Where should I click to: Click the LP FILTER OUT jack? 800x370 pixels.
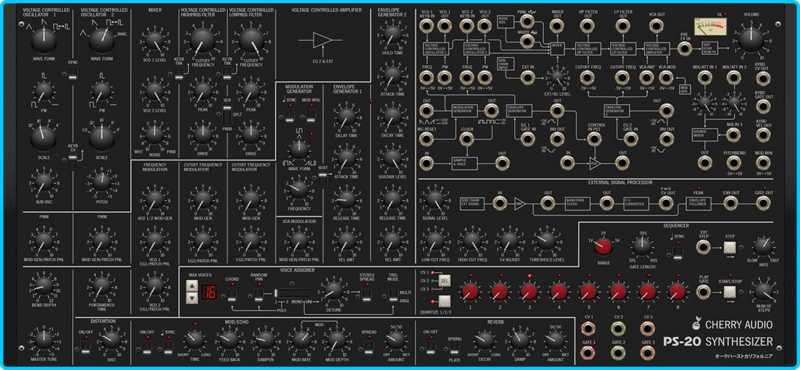click(622, 26)
